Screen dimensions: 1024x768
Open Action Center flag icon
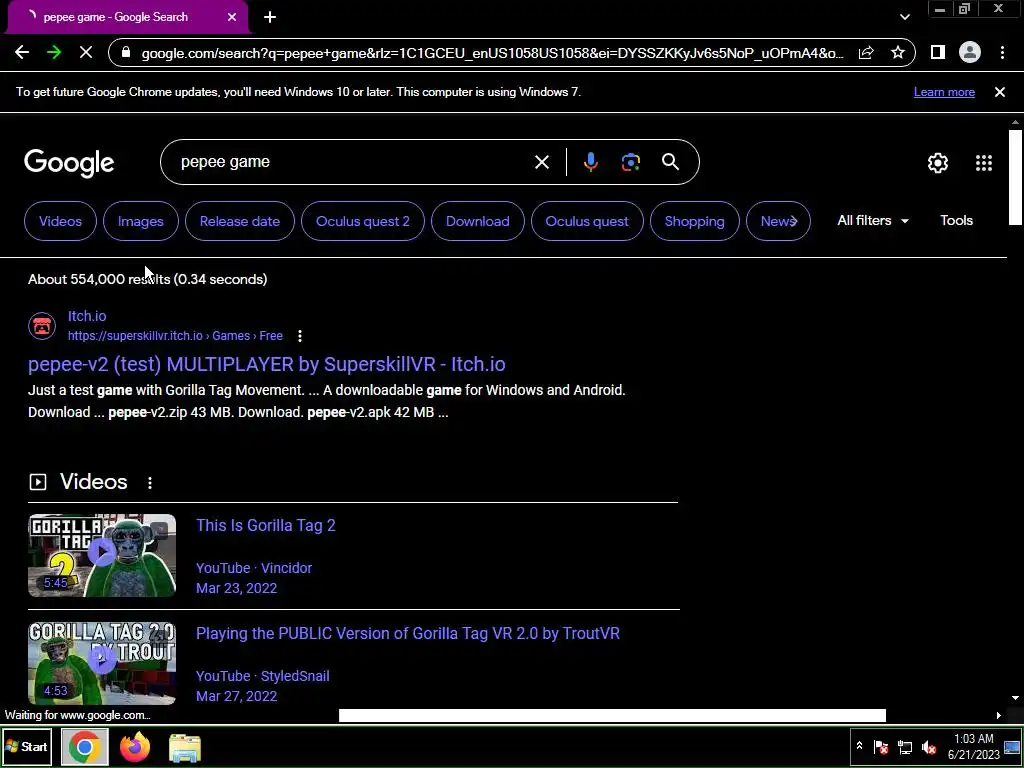880,747
